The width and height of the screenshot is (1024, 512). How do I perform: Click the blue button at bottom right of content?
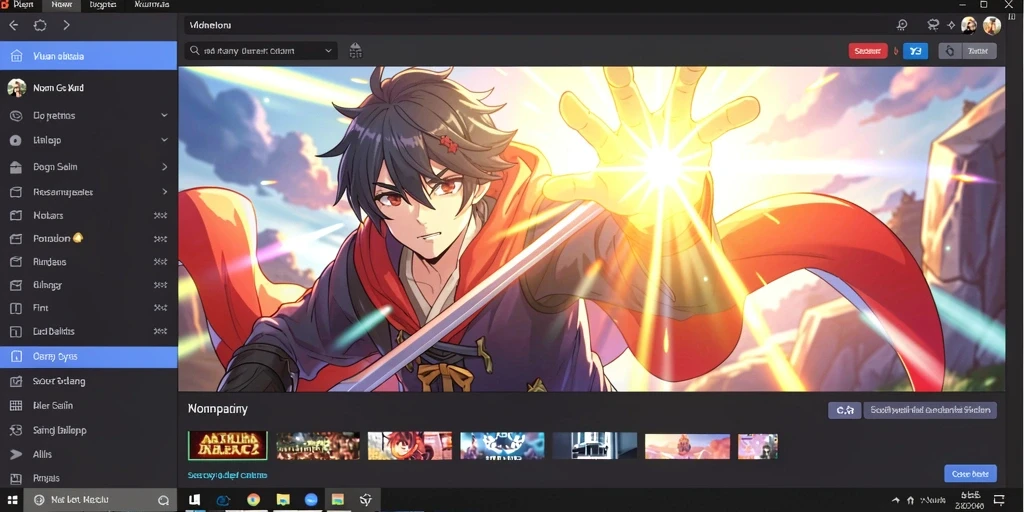[x=970, y=473]
